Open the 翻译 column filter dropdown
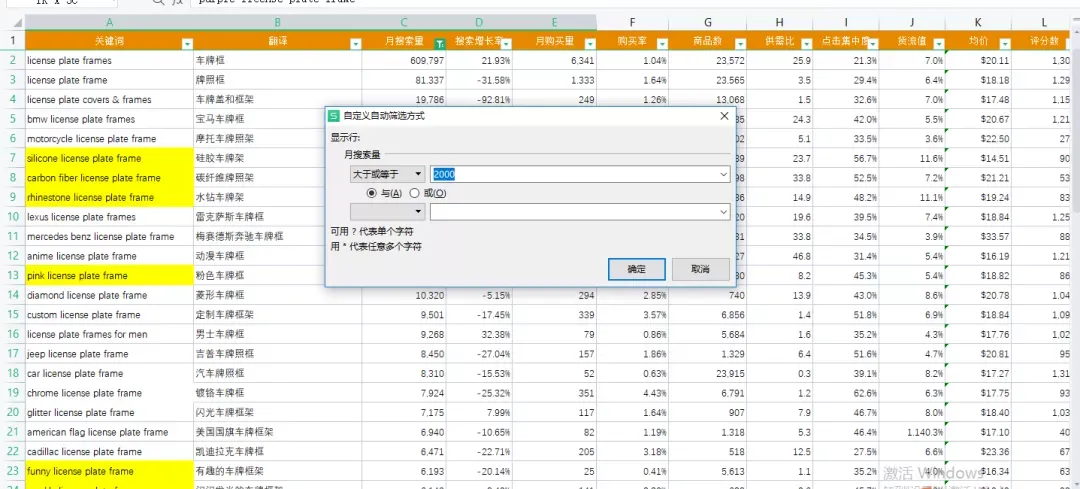Viewport: 1080px width, 489px height. (355, 44)
